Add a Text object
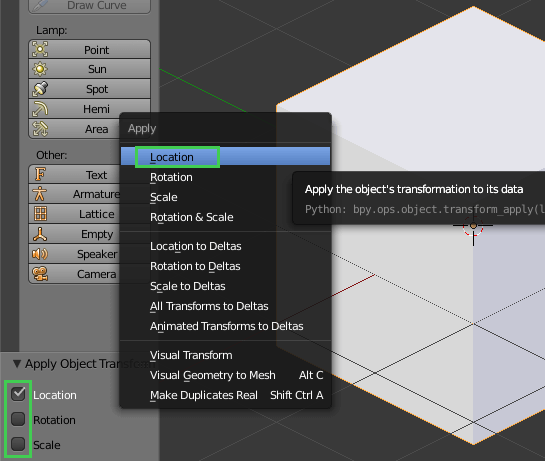The image size is (545, 461). click(74, 174)
